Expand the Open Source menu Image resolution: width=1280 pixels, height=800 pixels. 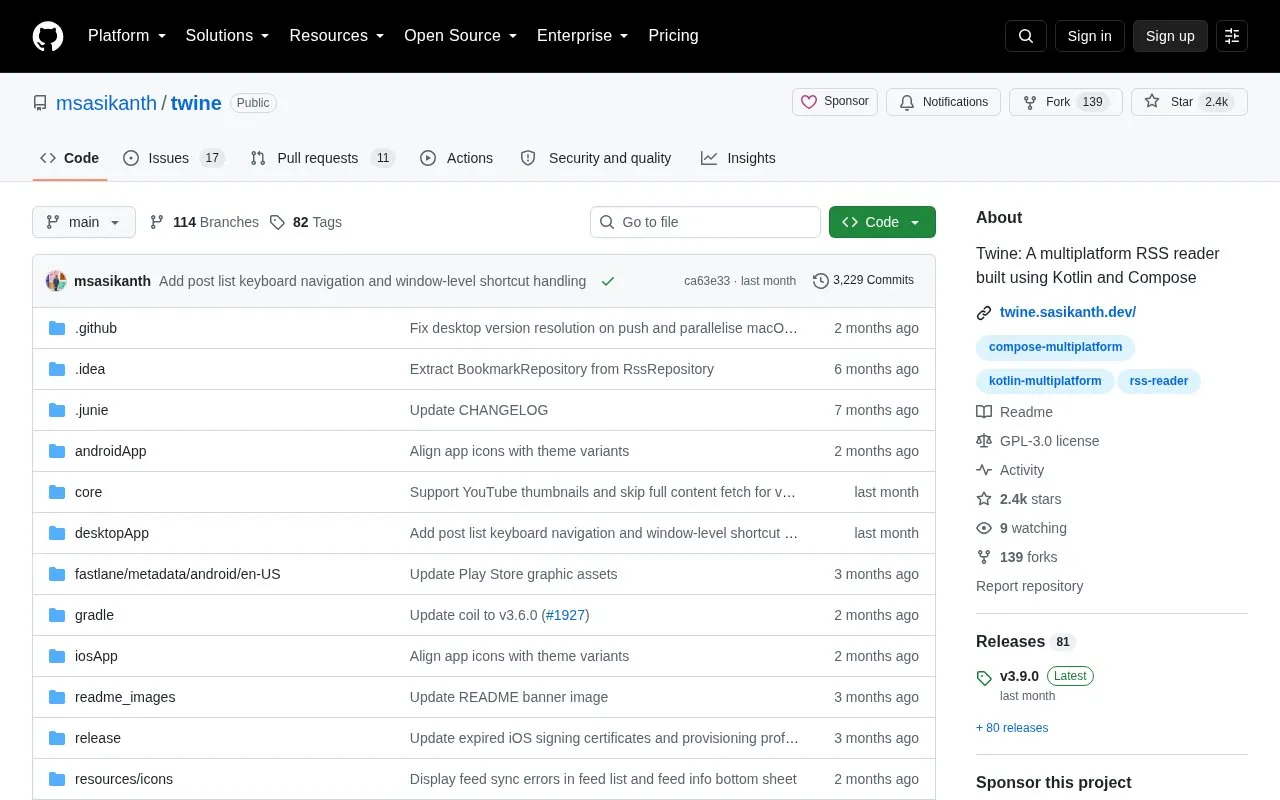[x=461, y=36]
